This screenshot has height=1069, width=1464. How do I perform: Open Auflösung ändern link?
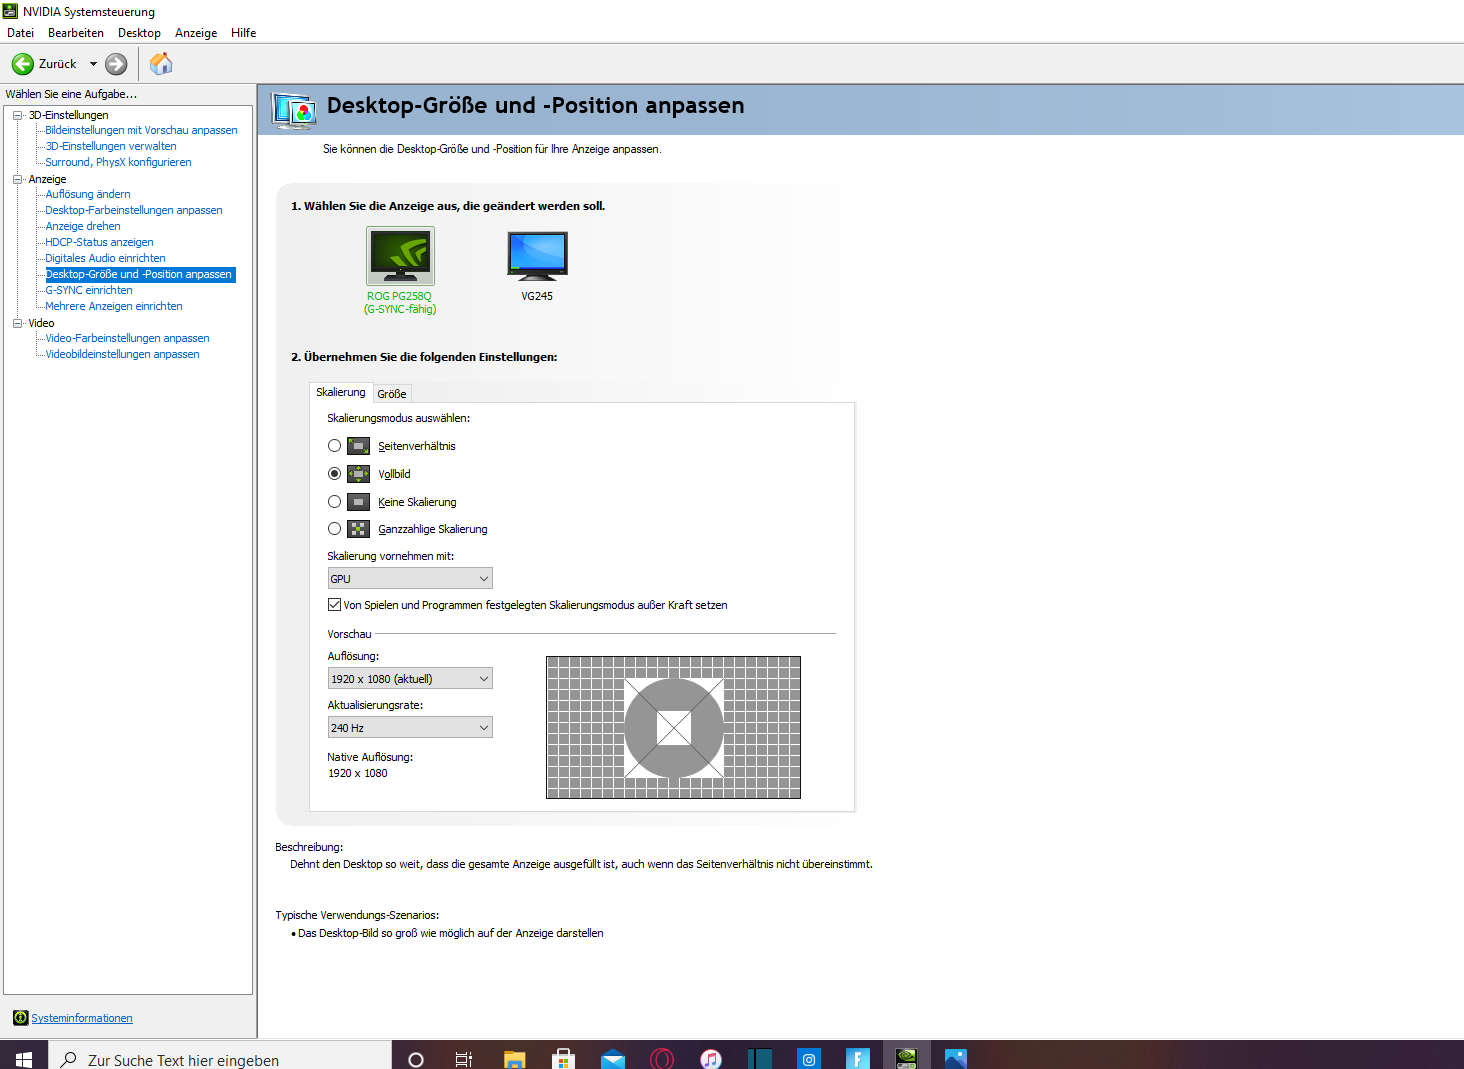coord(88,194)
